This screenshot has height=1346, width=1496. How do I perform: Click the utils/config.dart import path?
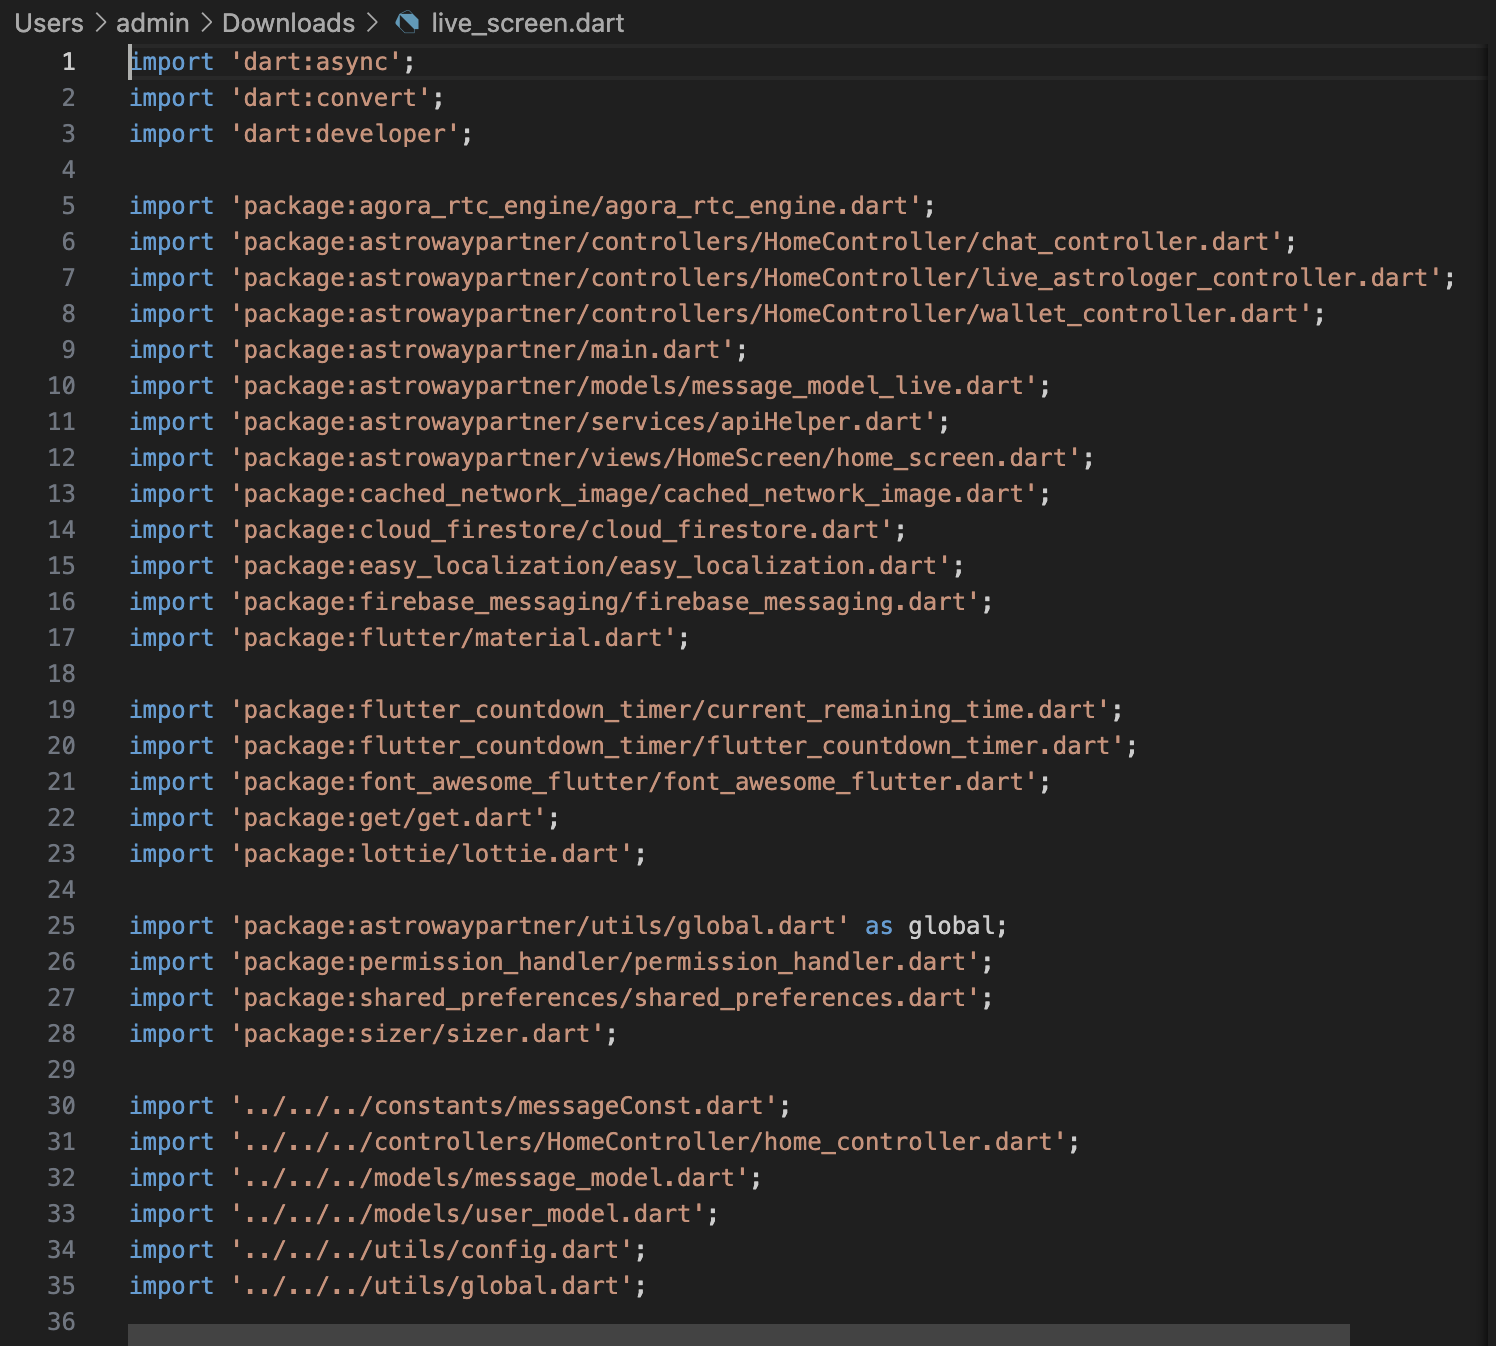click(x=432, y=1250)
